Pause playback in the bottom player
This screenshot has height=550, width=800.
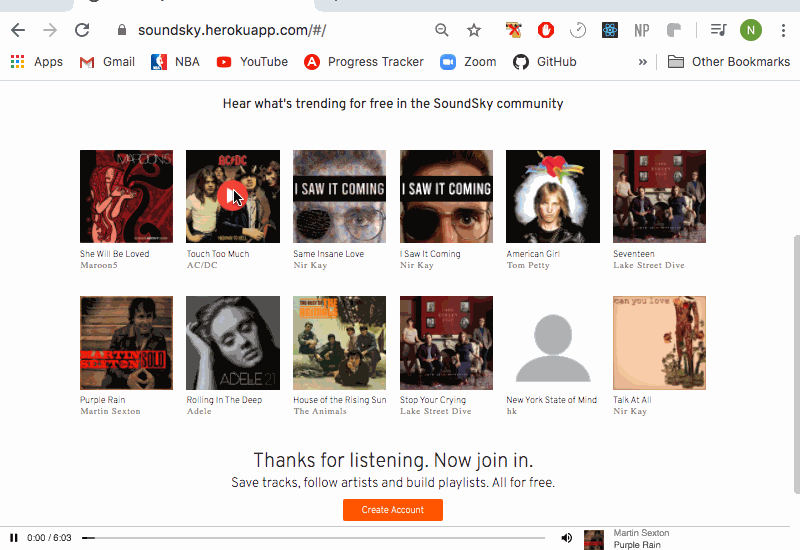(14, 538)
